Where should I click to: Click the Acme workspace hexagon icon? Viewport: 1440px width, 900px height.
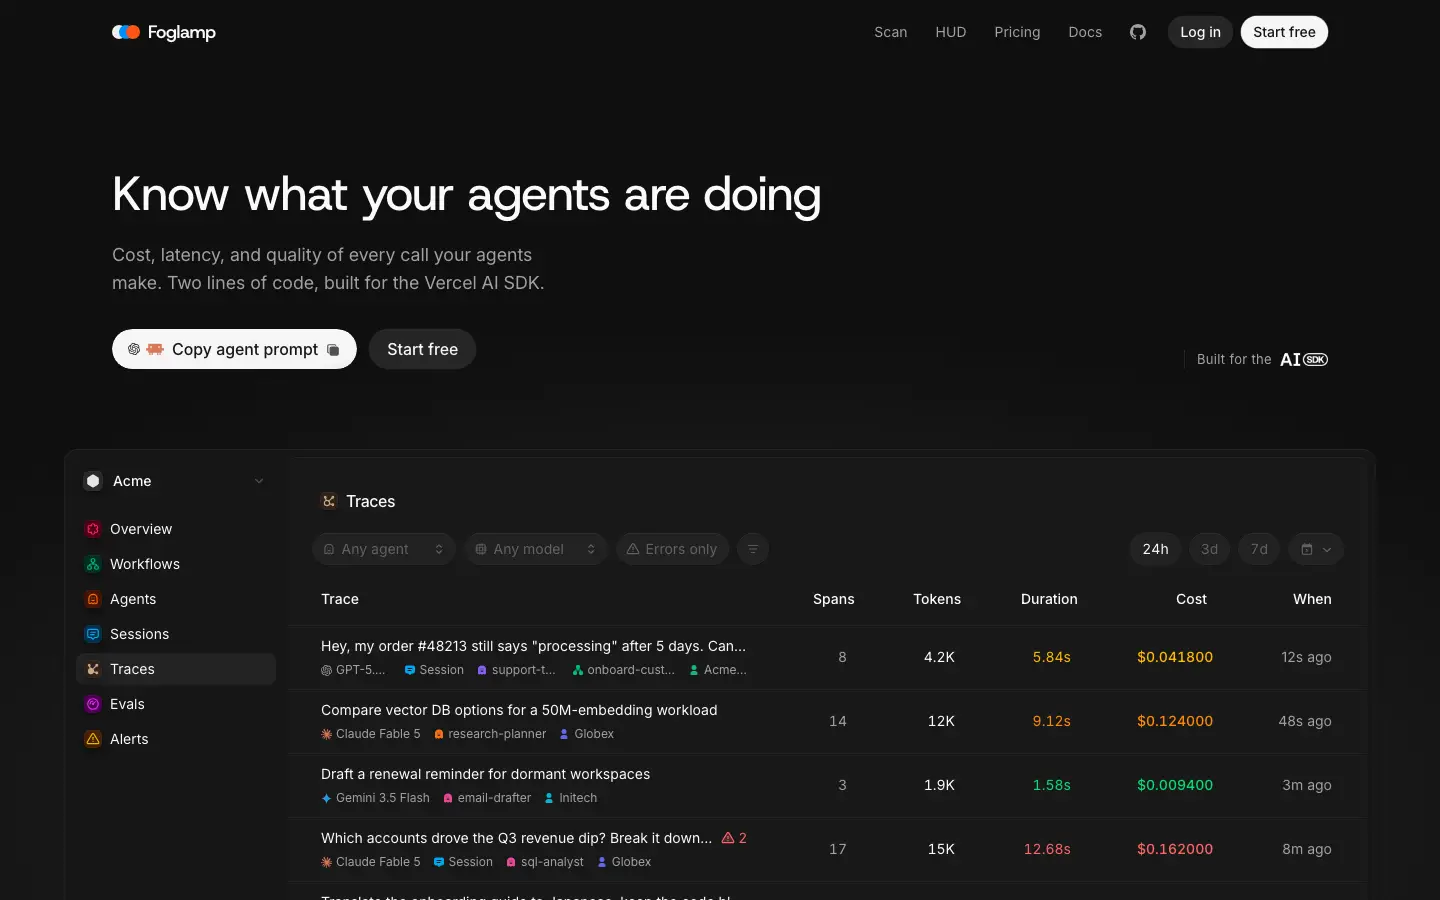93,481
